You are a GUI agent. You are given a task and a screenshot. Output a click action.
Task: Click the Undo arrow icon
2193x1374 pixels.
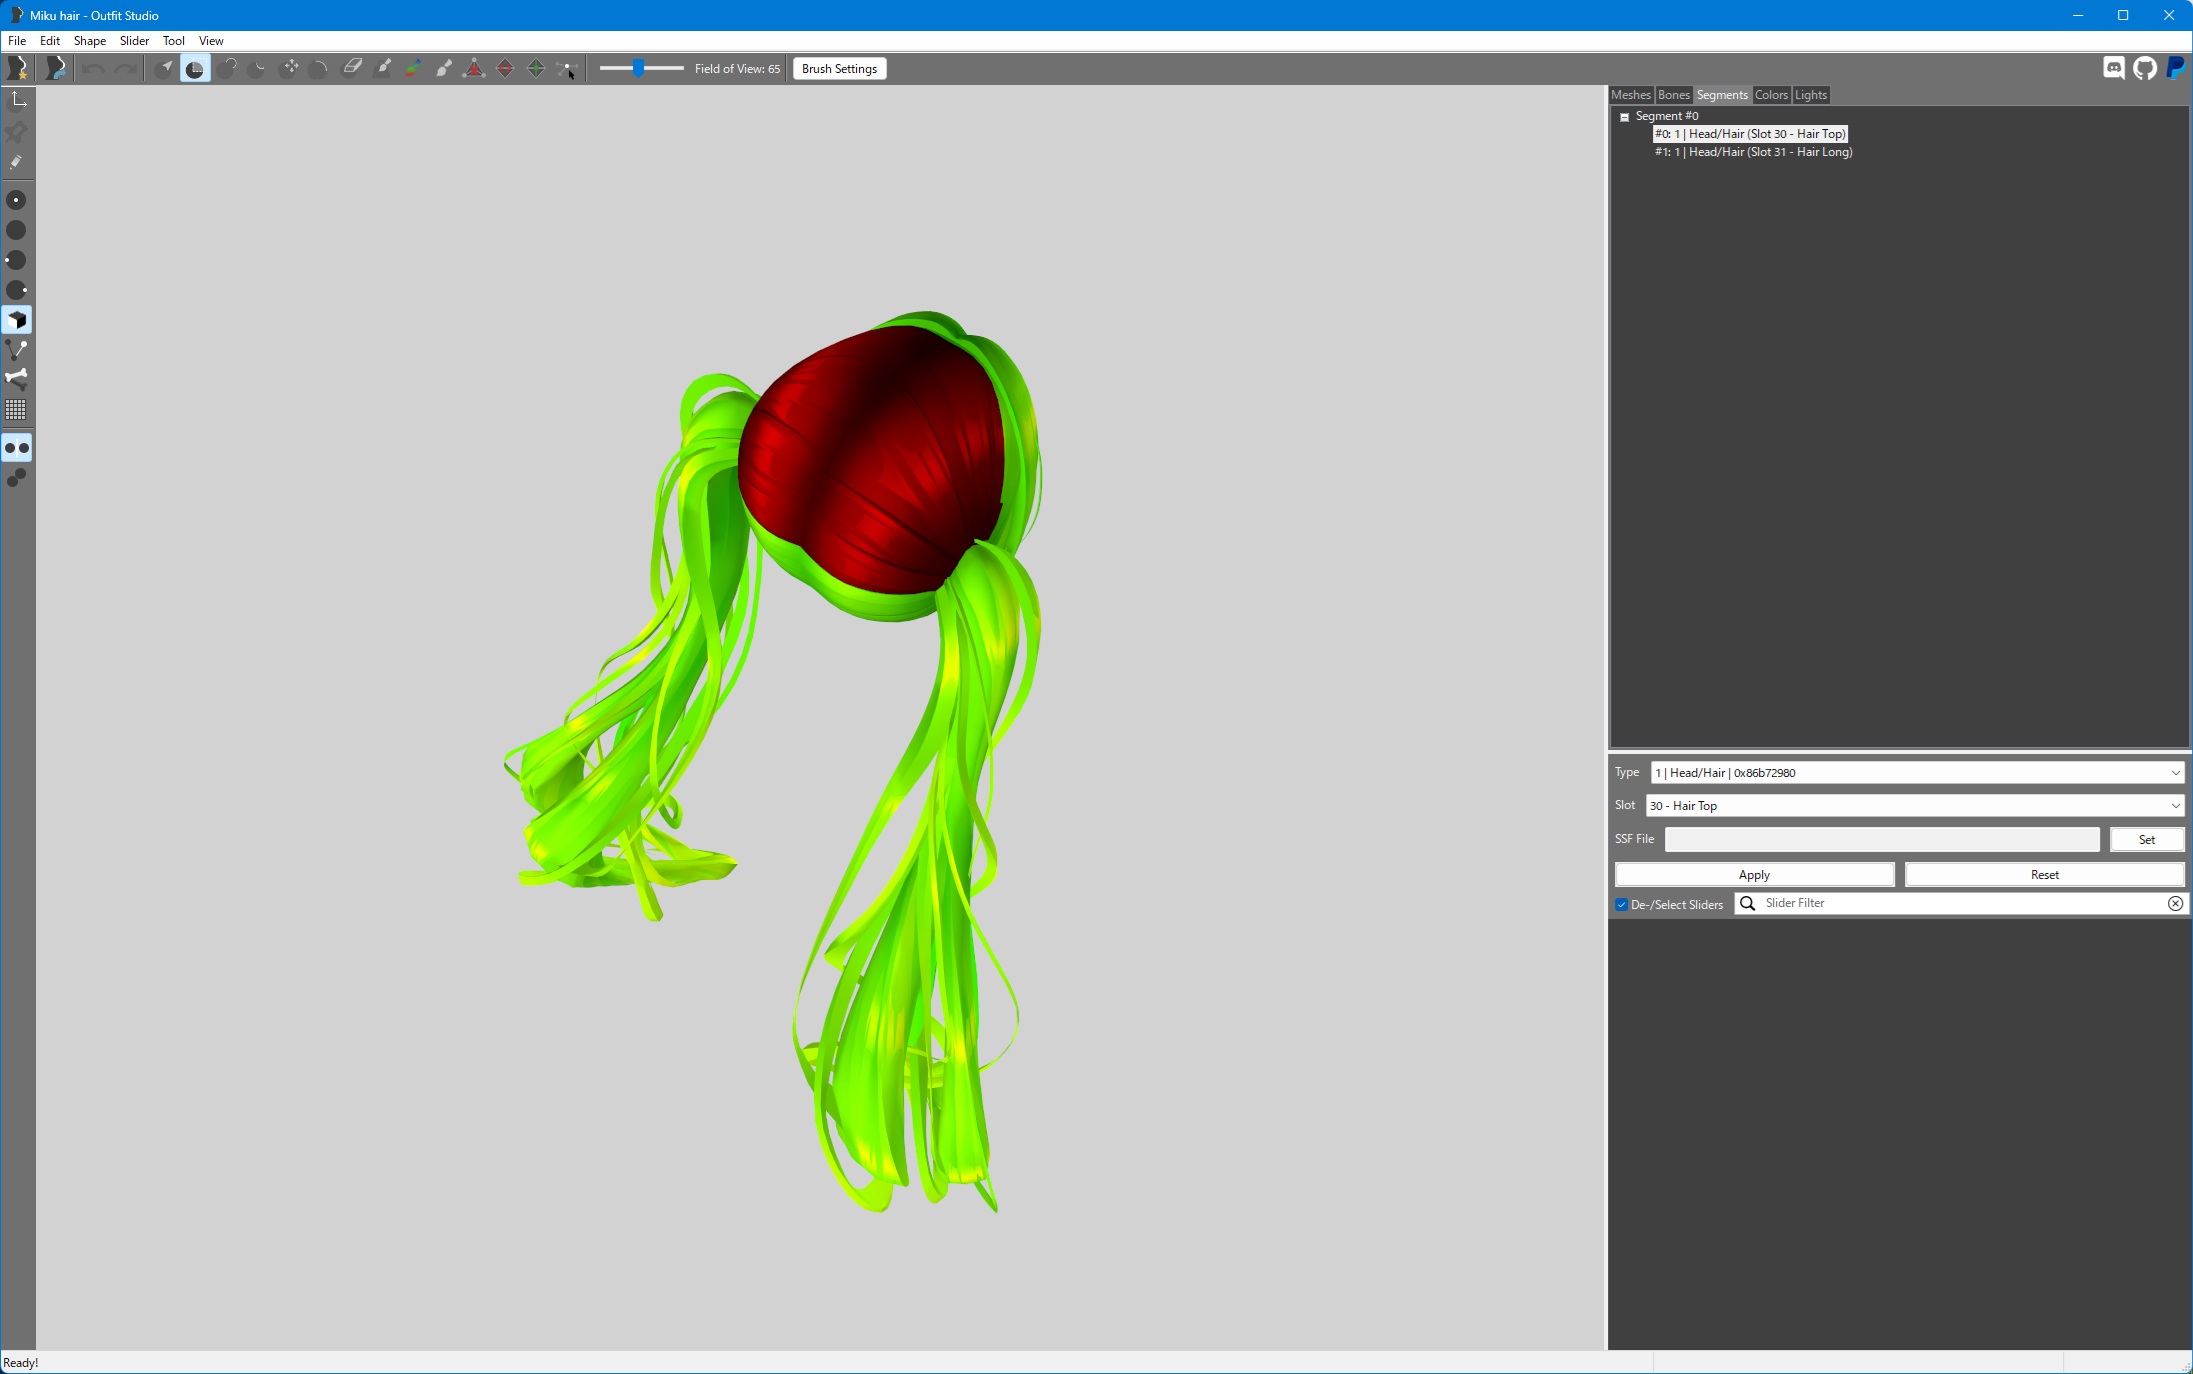tap(93, 68)
